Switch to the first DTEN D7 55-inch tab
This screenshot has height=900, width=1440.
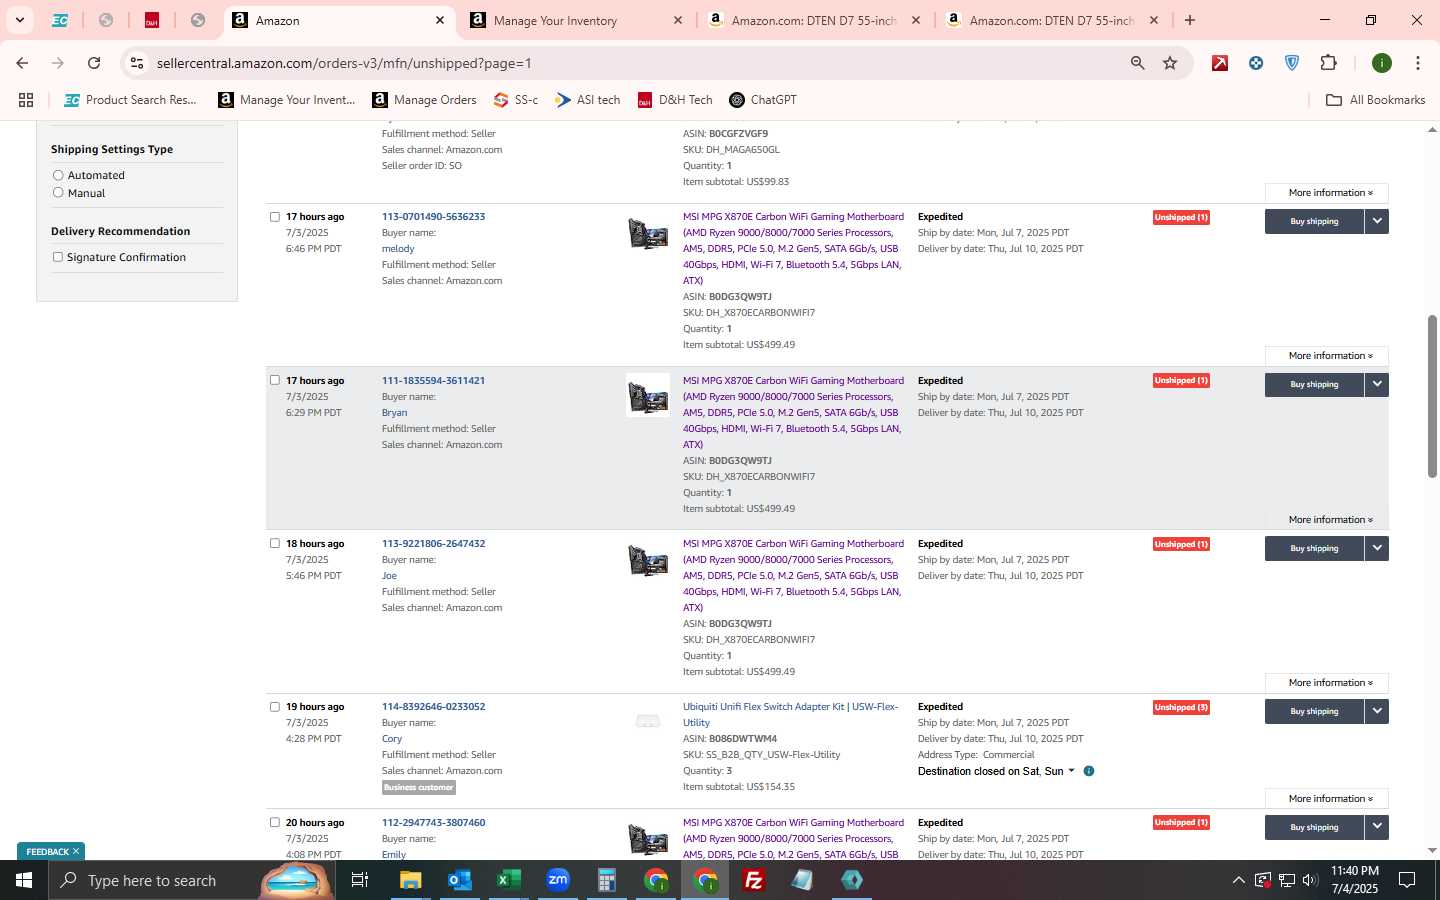tap(814, 20)
